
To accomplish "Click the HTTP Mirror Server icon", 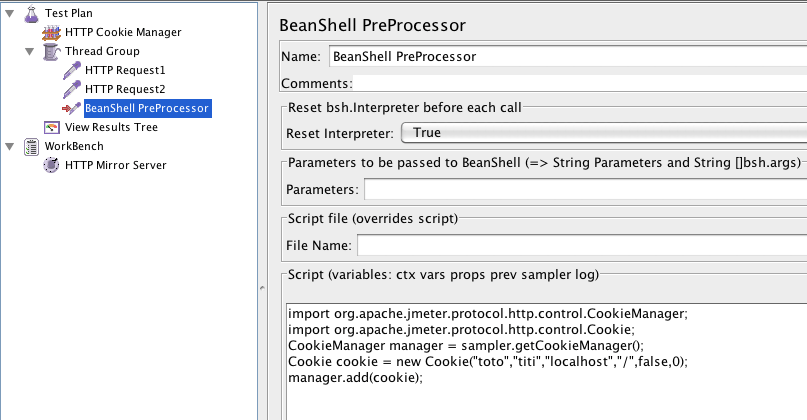I will pyautogui.click(x=50, y=165).
